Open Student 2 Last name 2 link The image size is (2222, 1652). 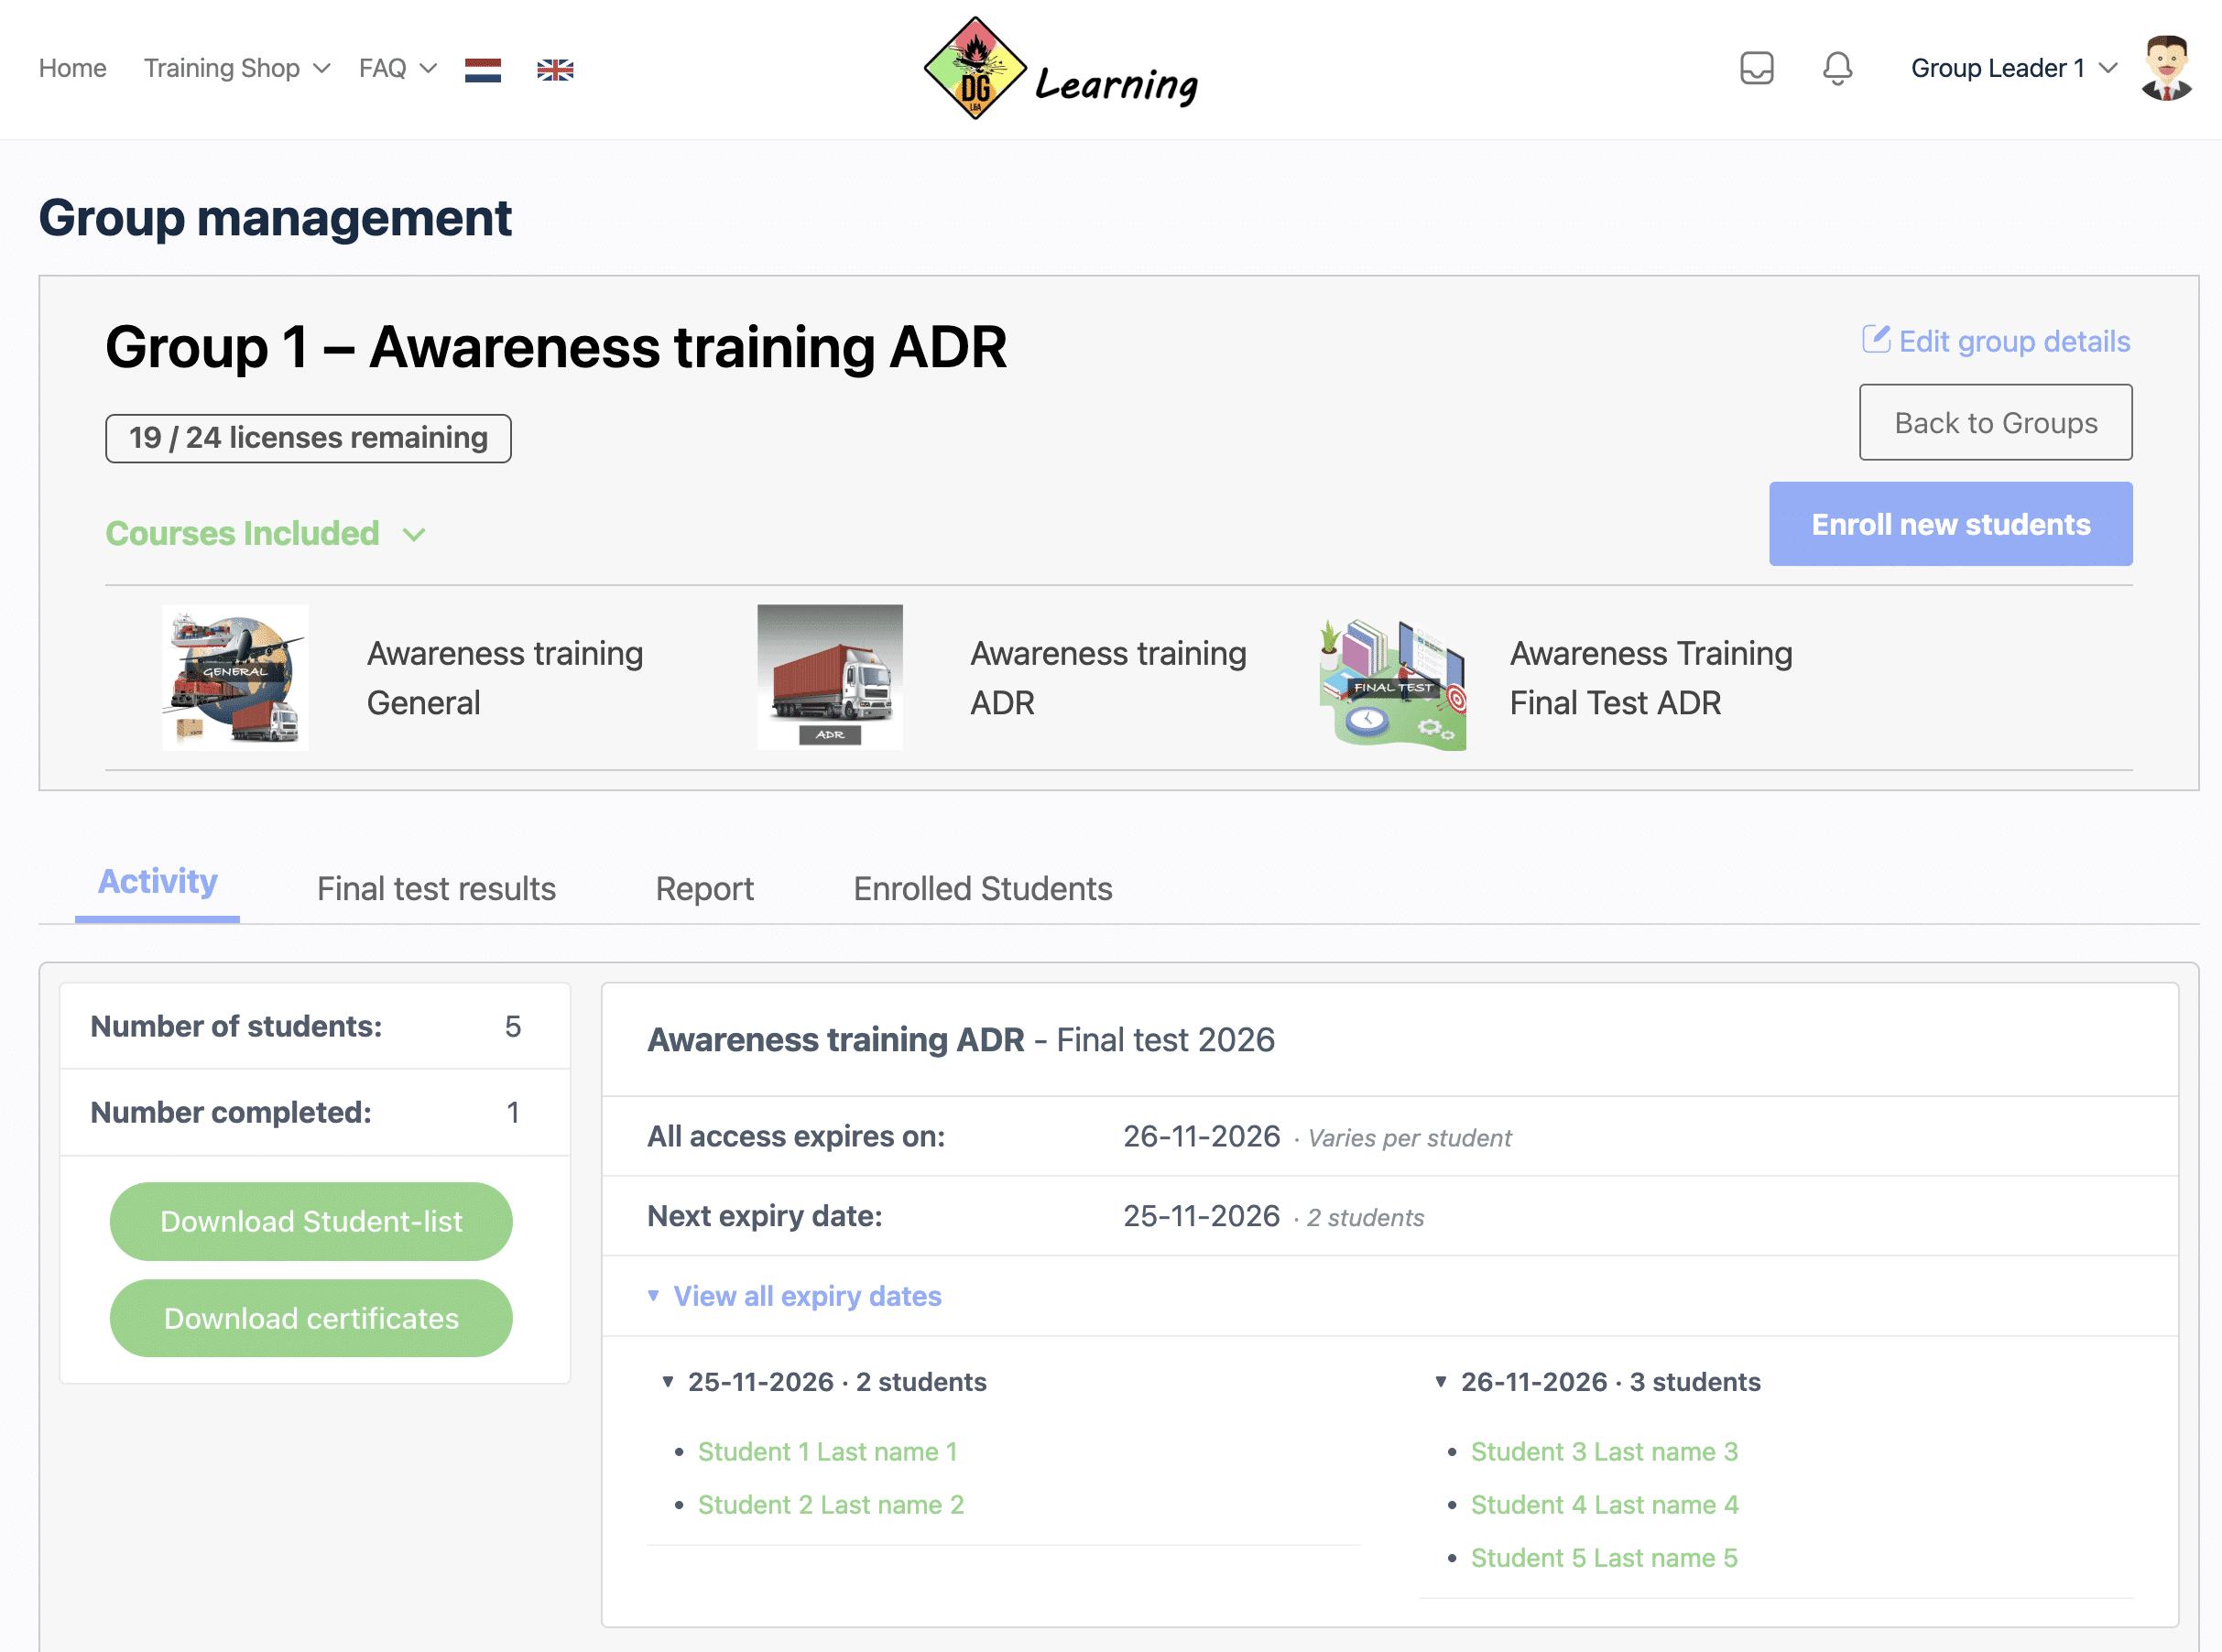(x=830, y=1504)
